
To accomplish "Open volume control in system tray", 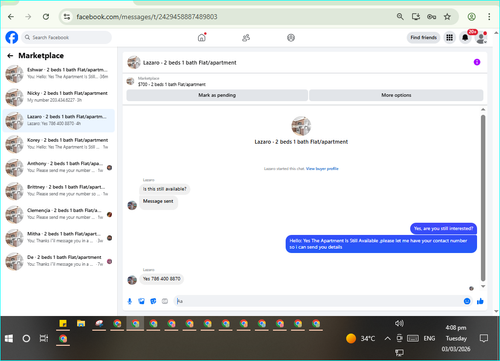I will pyautogui.click(x=399, y=323).
